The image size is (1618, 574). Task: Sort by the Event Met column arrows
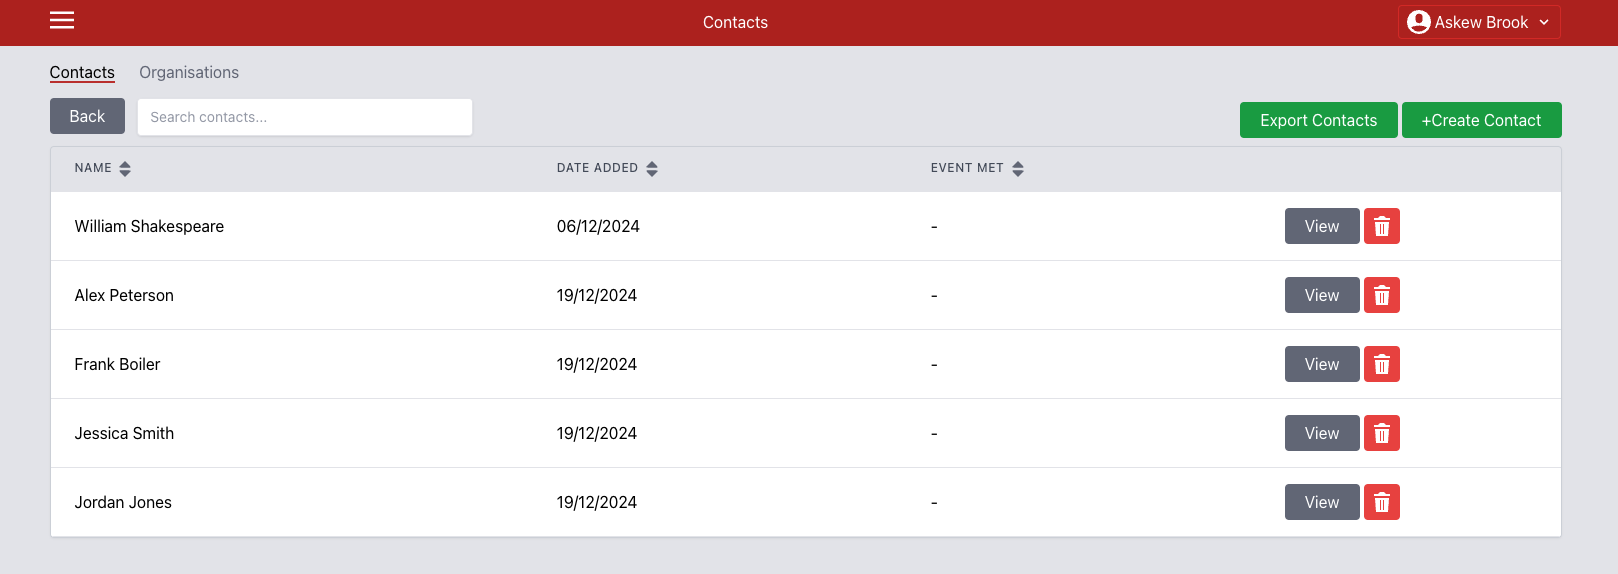point(1018,169)
